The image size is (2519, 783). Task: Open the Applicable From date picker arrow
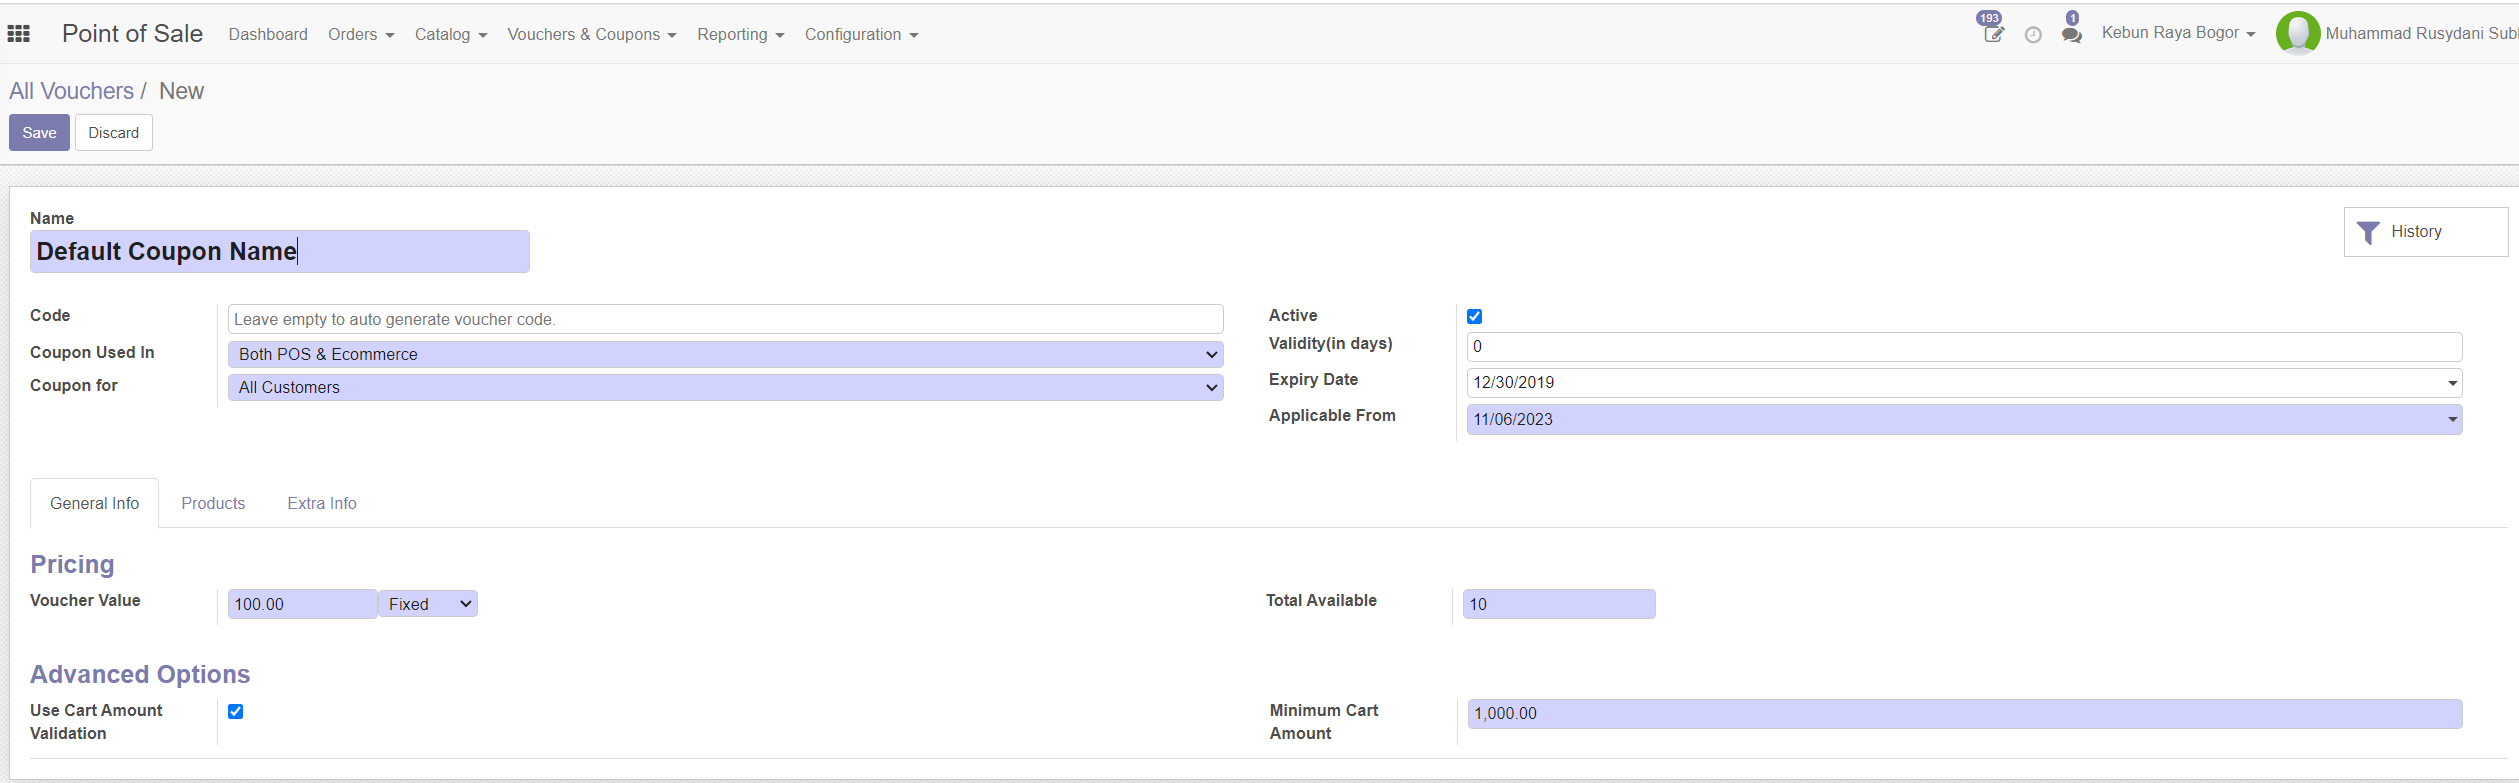[x=2452, y=419]
